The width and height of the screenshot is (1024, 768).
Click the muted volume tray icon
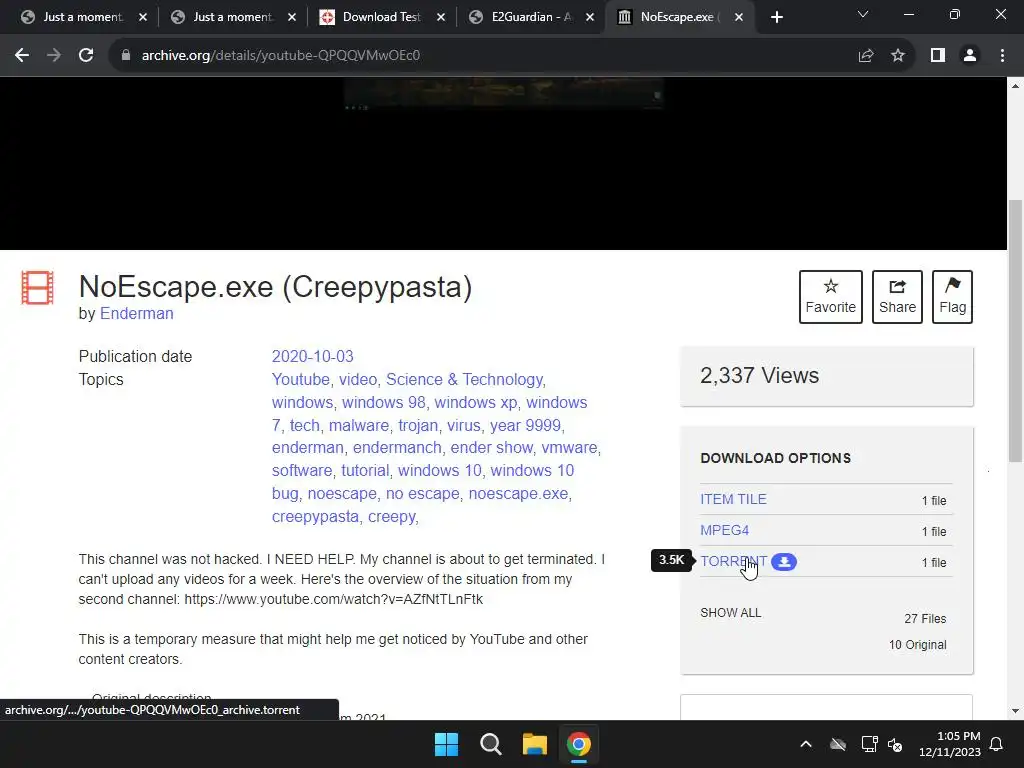point(895,744)
